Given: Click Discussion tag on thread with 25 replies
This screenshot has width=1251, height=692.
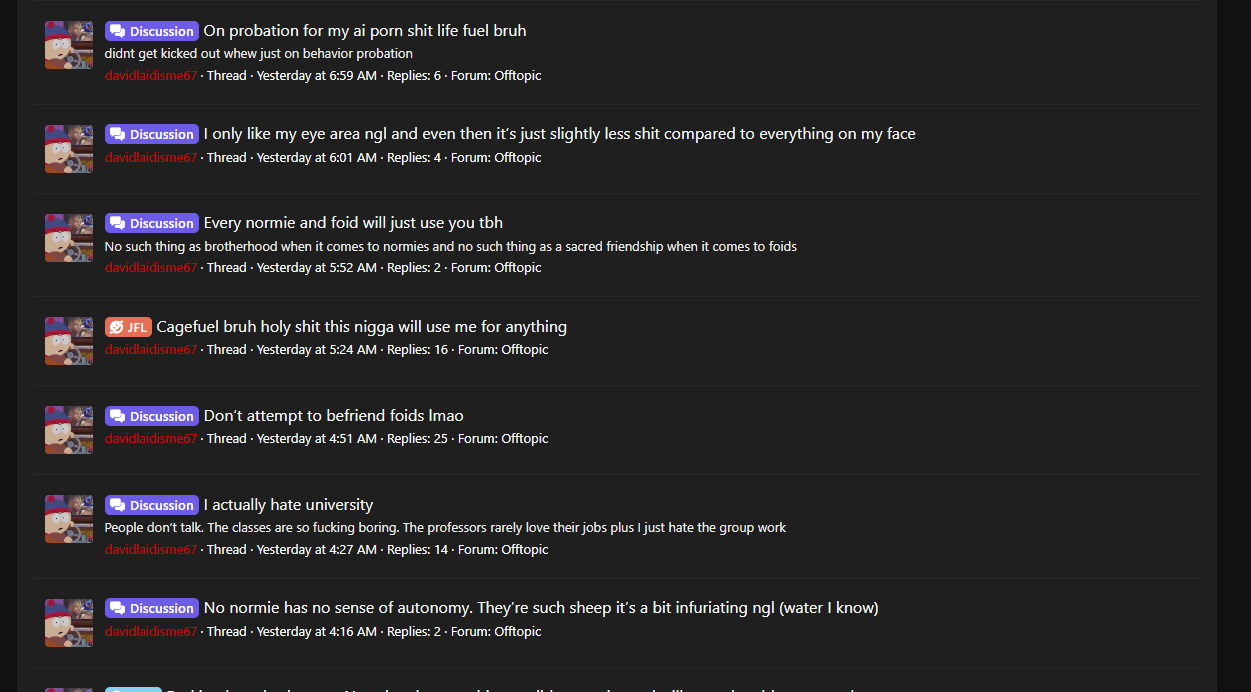Looking at the screenshot, I should coord(151,416).
